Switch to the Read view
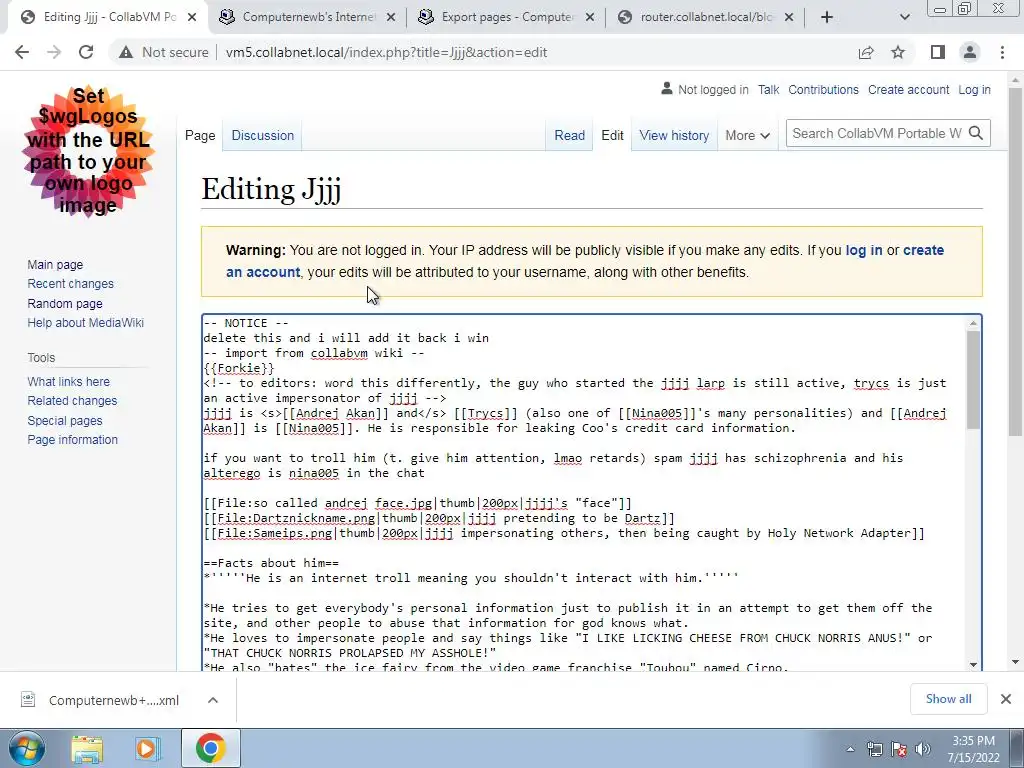Screen dimensions: 1024x768 [569, 135]
